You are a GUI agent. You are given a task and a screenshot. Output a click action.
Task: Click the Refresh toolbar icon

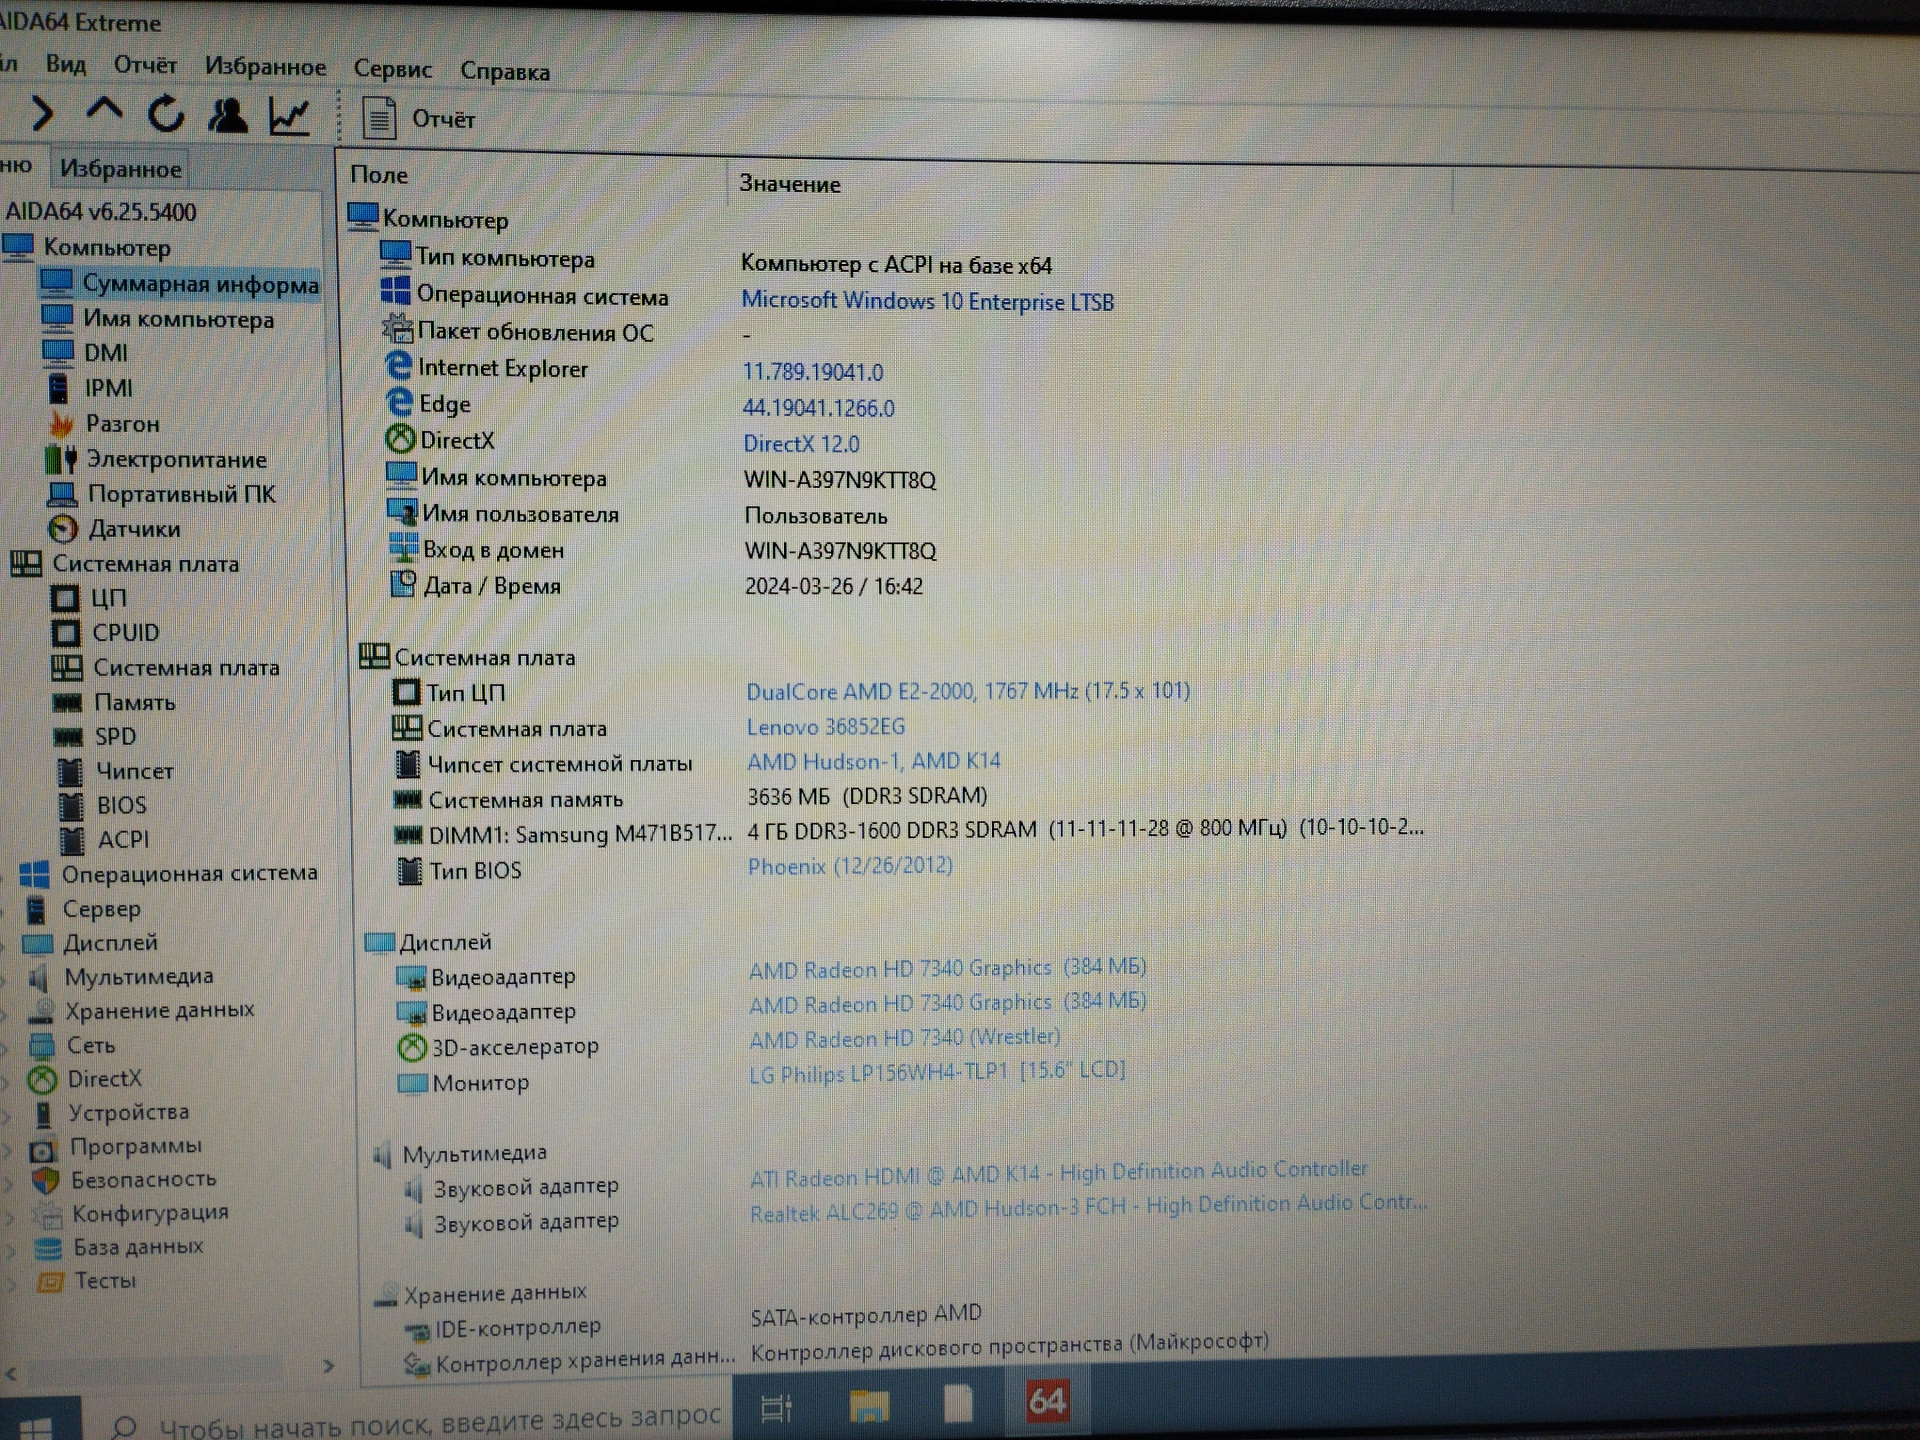point(166,114)
